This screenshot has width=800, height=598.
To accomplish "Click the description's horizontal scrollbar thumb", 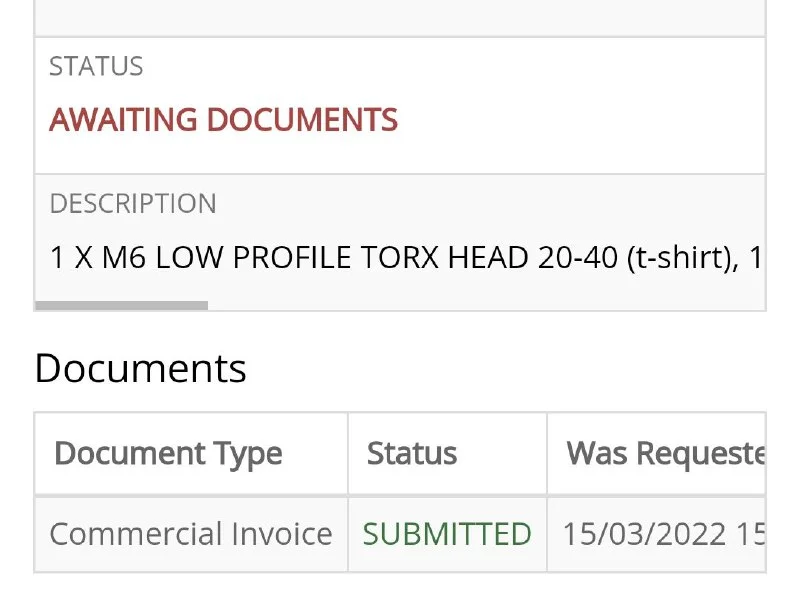I will (121, 306).
